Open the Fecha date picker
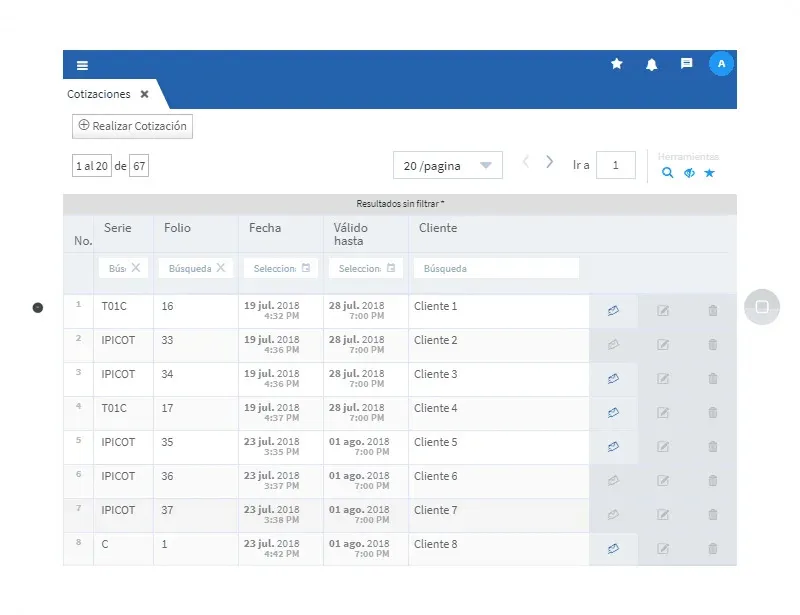The height and width of the screenshot is (615, 800). pos(306,267)
